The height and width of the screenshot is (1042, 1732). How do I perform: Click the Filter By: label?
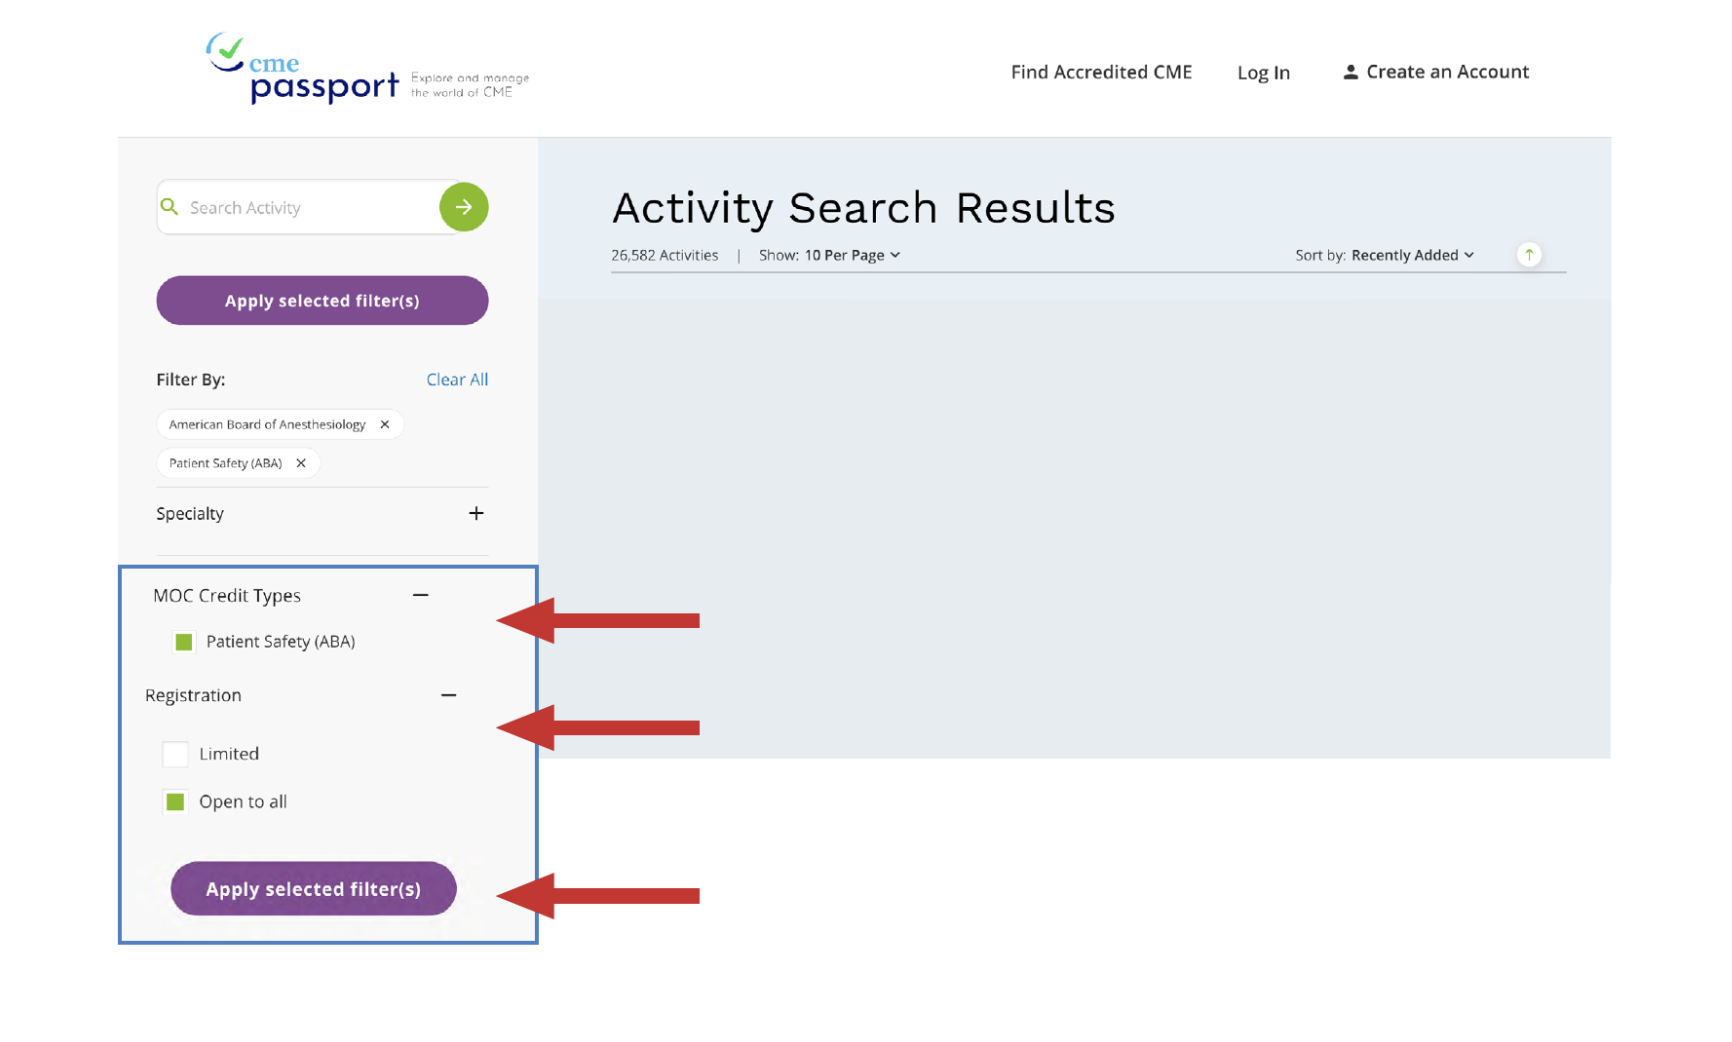point(191,380)
